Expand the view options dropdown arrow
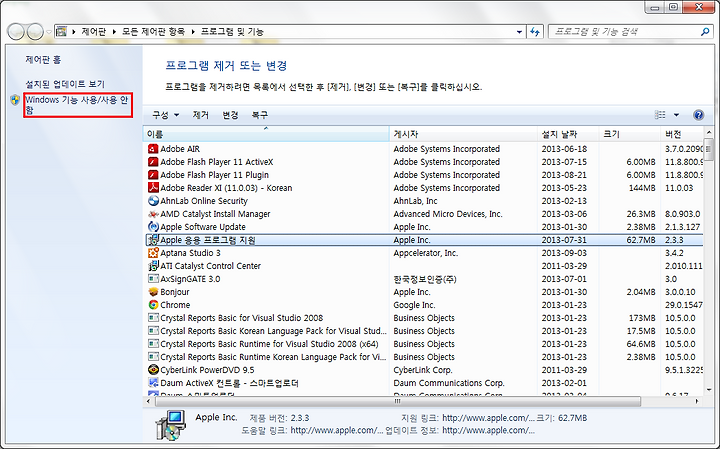This screenshot has height=449, width=720. click(676, 115)
